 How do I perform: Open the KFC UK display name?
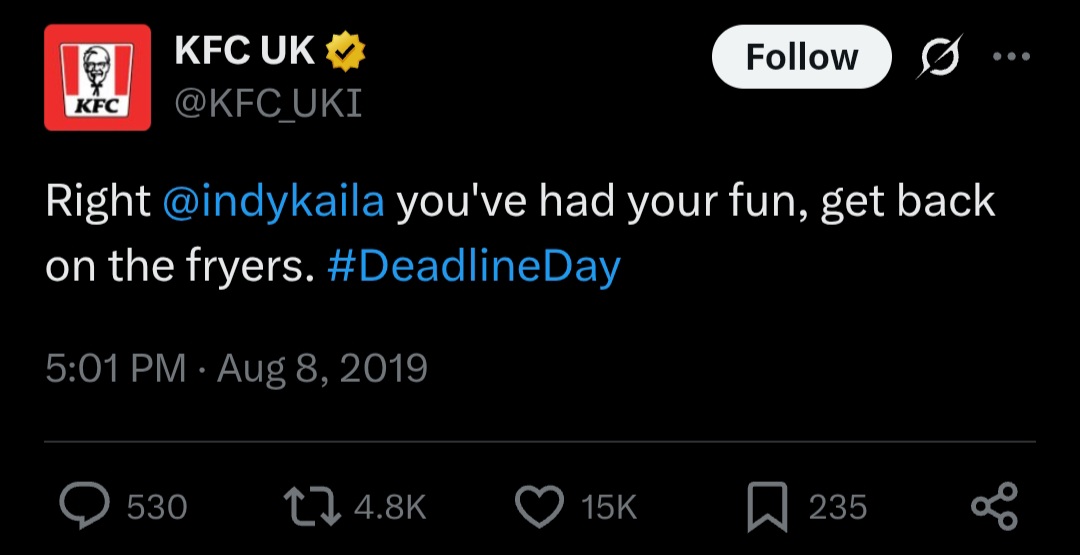click(245, 51)
